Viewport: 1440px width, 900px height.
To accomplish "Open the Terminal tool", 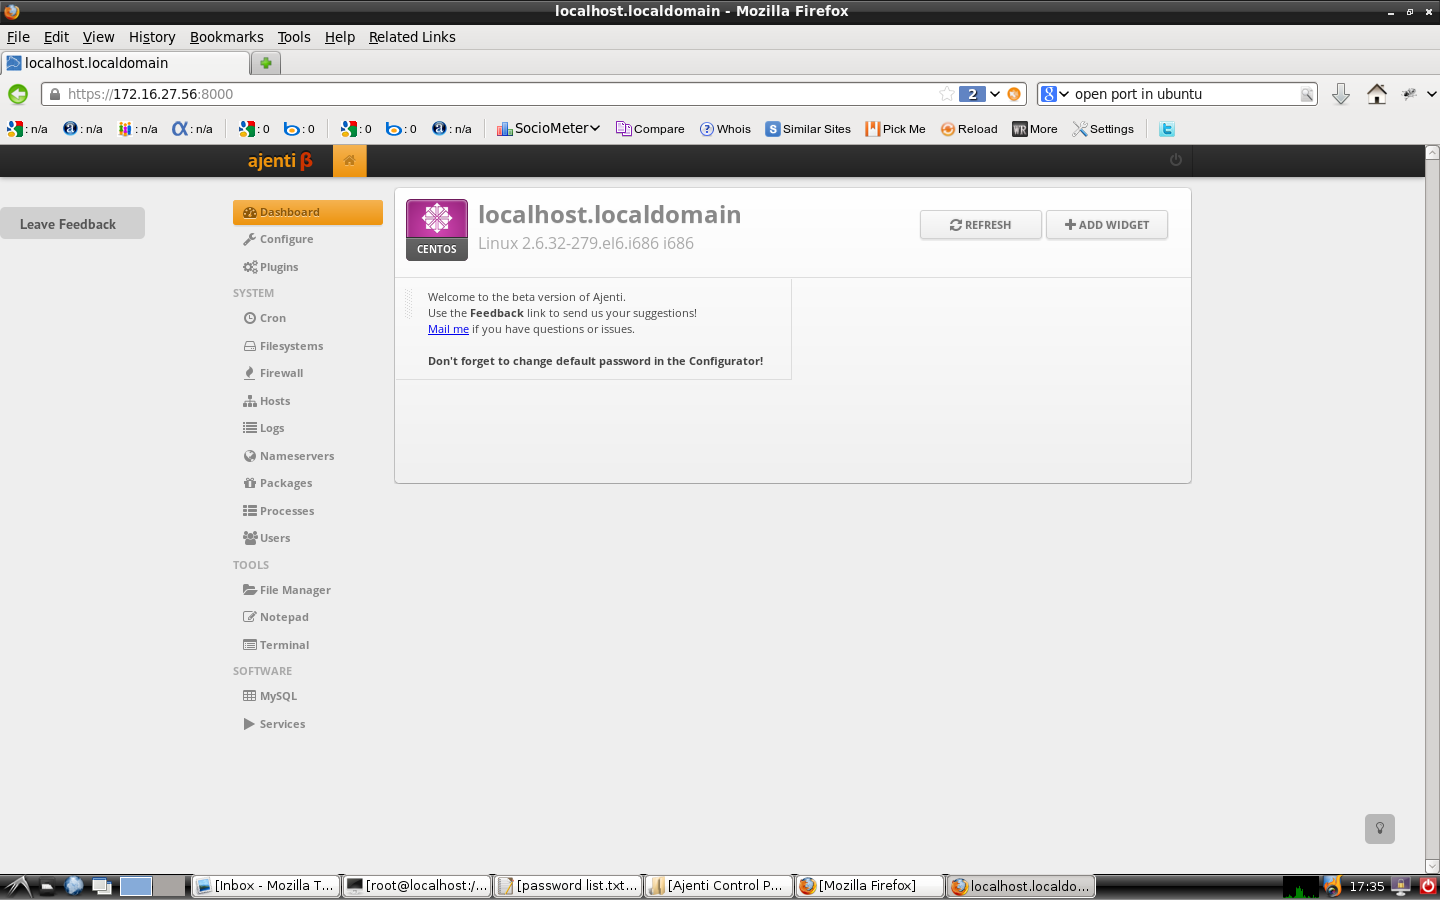I will point(283,645).
